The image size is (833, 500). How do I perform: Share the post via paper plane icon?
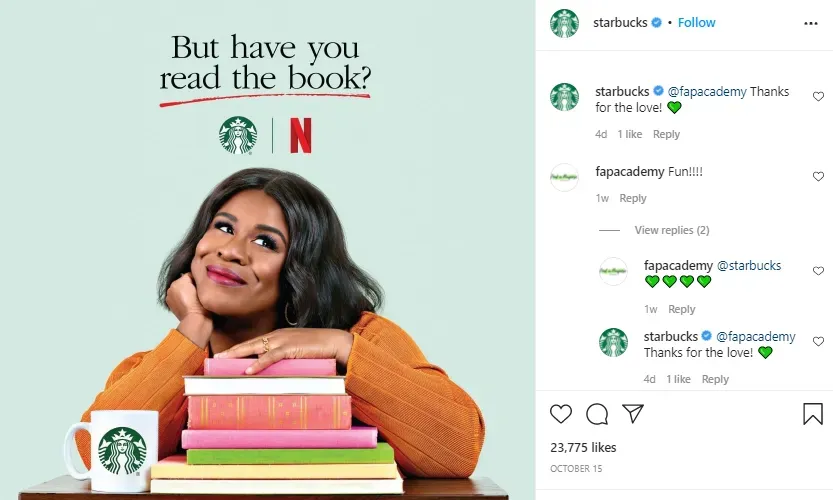(x=633, y=413)
